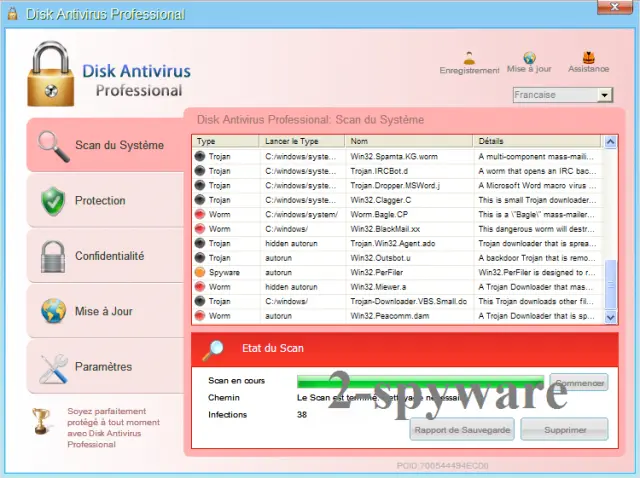
Task: Open the Paramètres tab
Action: click(105, 367)
